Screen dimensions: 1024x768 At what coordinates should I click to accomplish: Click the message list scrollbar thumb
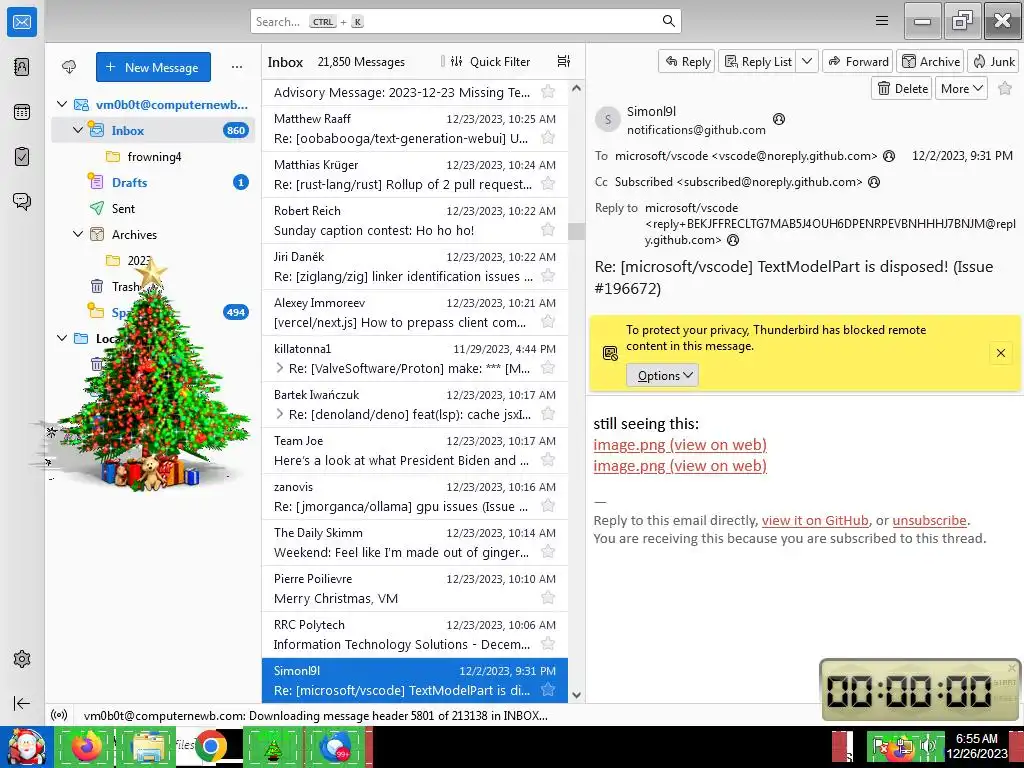(x=576, y=231)
